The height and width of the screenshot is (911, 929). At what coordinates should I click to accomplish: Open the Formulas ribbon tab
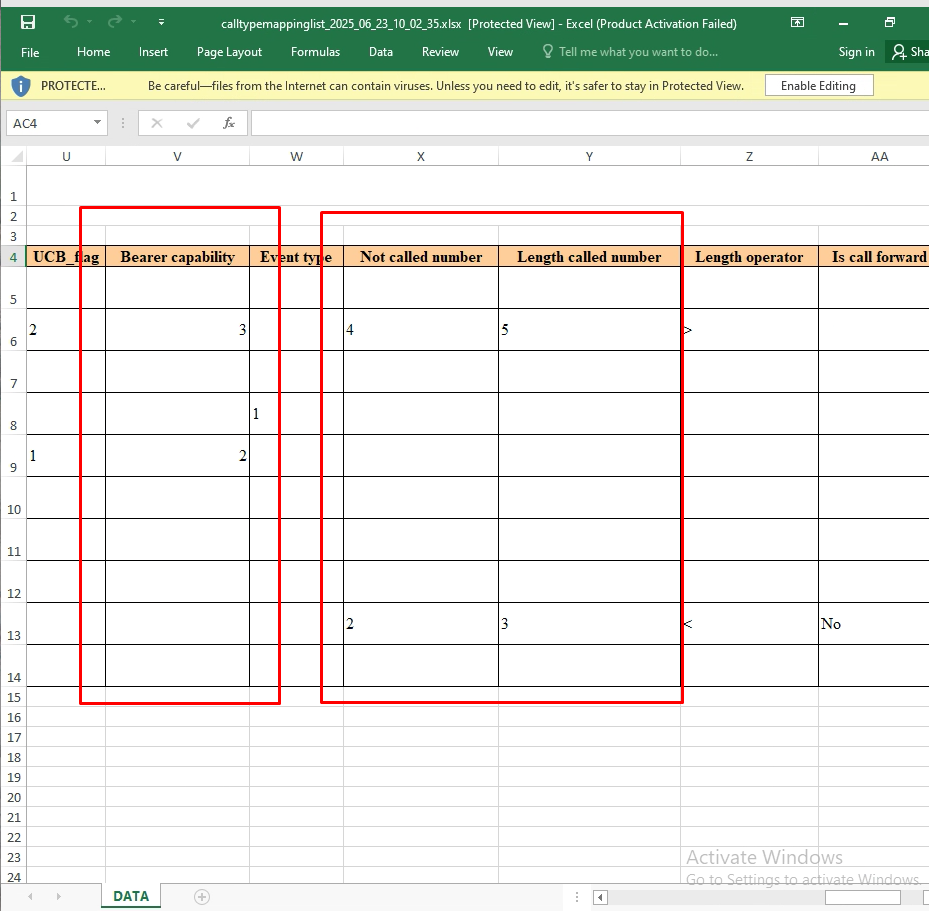pyautogui.click(x=315, y=52)
